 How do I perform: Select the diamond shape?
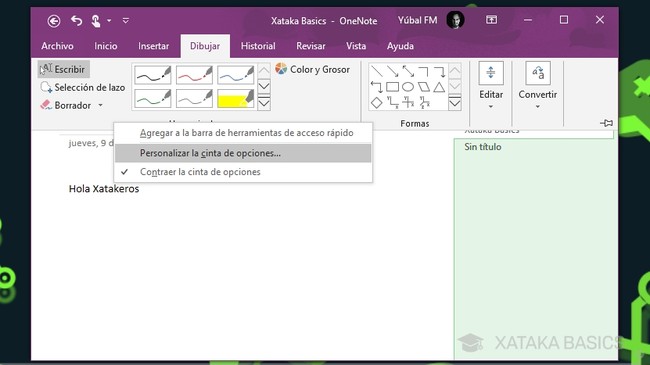pos(377,102)
